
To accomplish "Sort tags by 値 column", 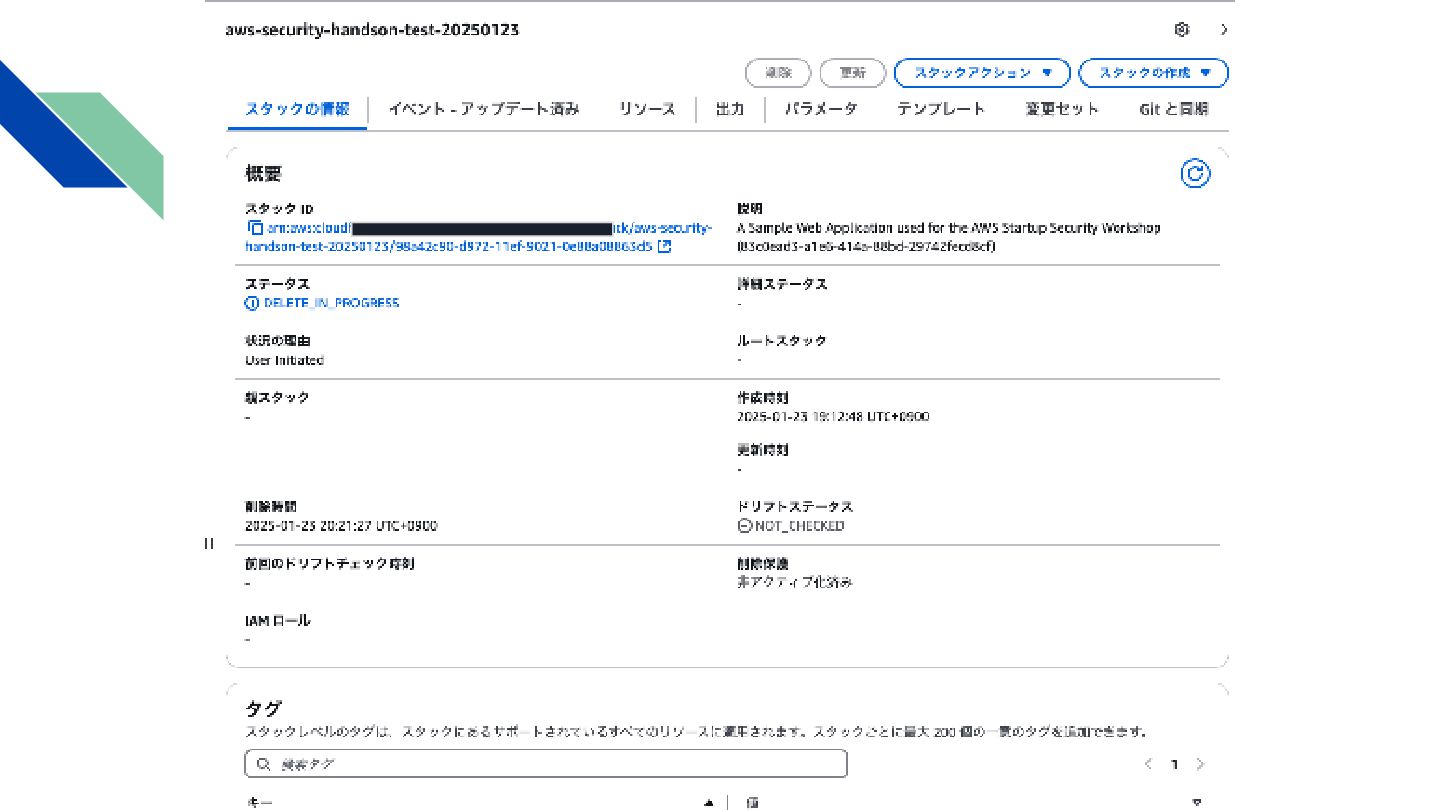I will coord(1197,802).
